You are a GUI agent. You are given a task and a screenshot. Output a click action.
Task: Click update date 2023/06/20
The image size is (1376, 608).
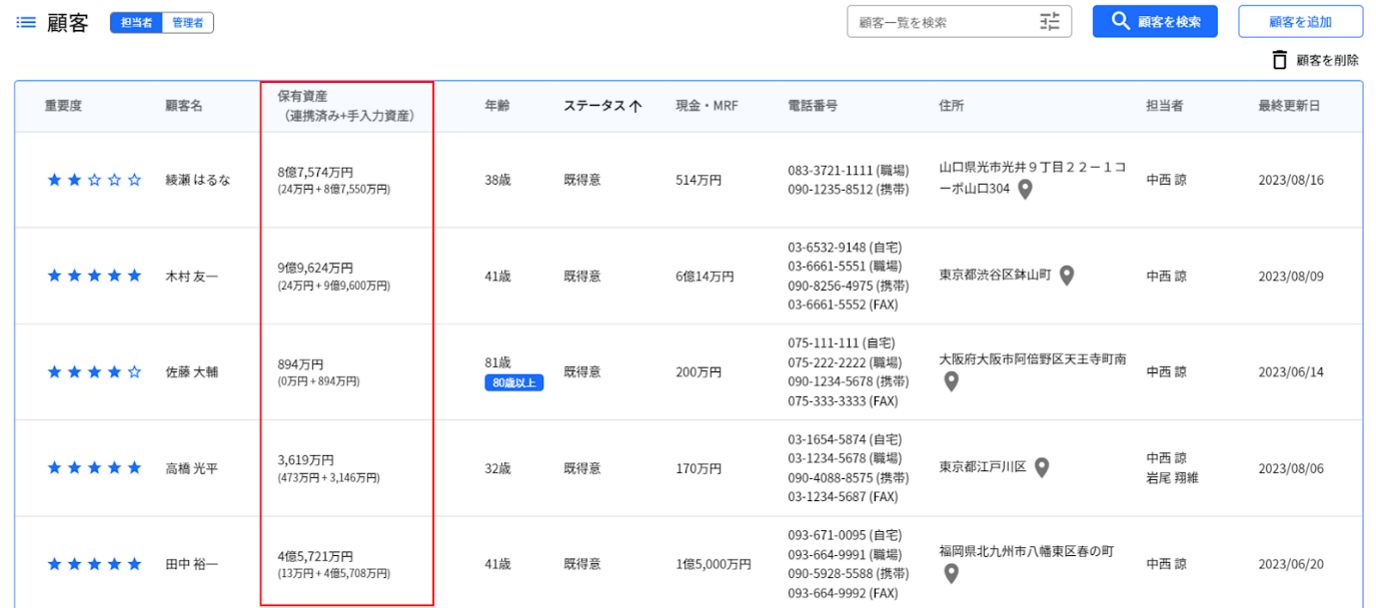pos(1291,564)
